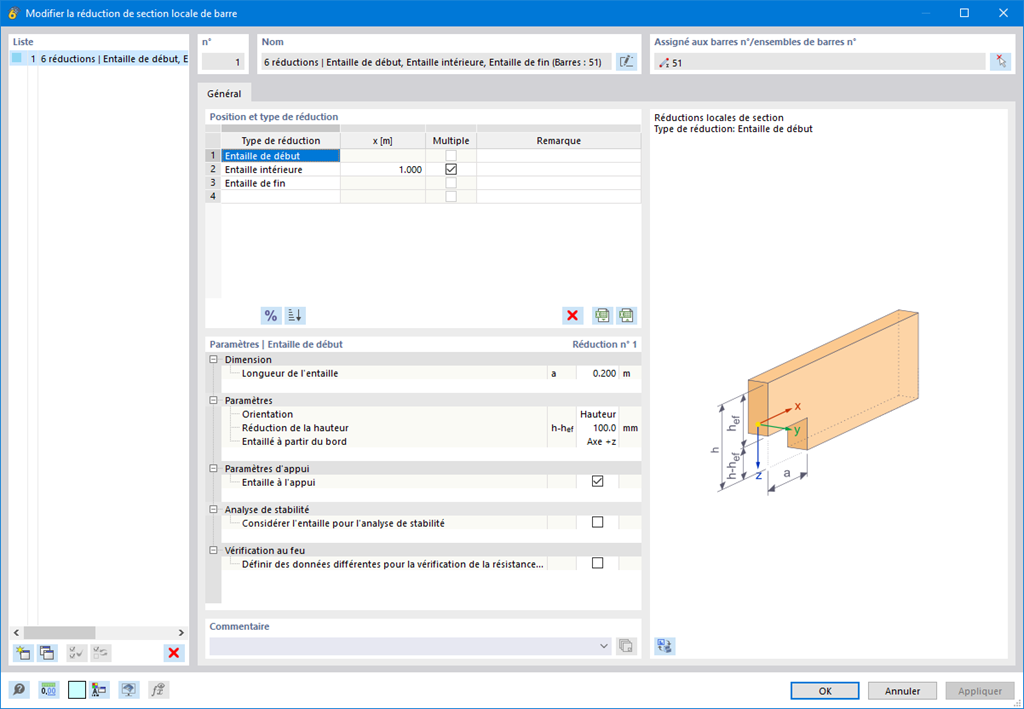Click the Type de réduction column header
The height and width of the screenshot is (709, 1024).
[281, 141]
